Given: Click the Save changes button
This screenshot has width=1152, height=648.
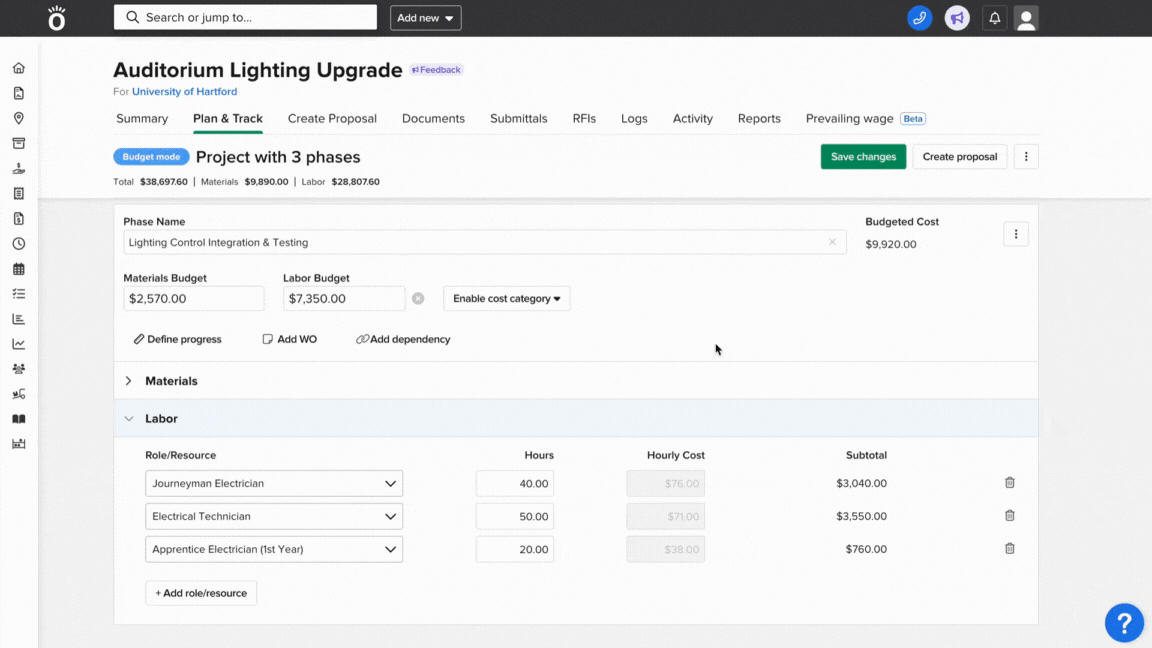Looking at the screenshot, I should [x=863, y=157].
